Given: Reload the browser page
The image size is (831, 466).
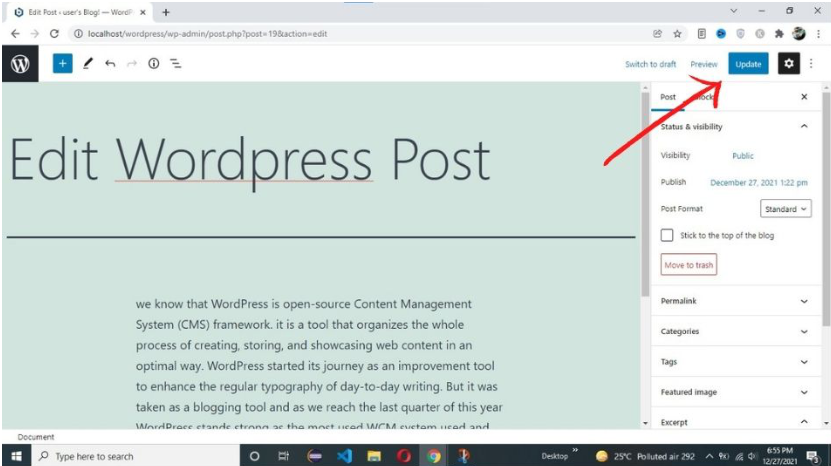Looking at the screenshot, I should pos(54,33).
